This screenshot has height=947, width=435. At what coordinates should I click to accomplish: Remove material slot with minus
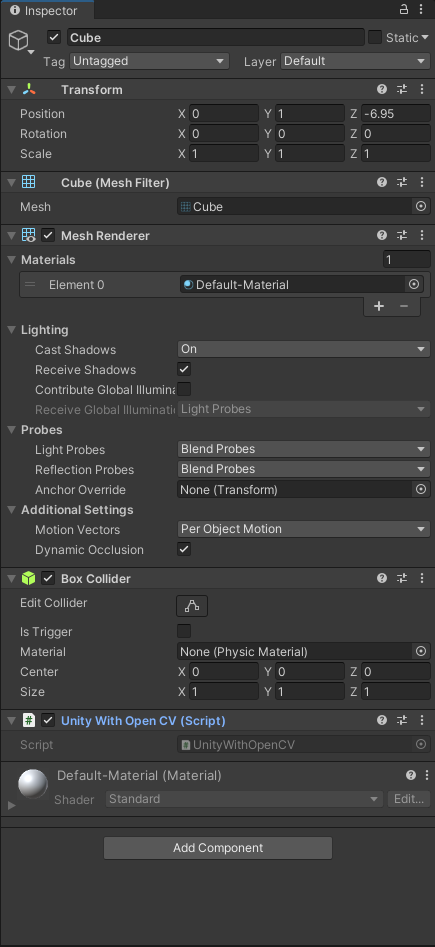pyautogui.click(x=404, y=306)
